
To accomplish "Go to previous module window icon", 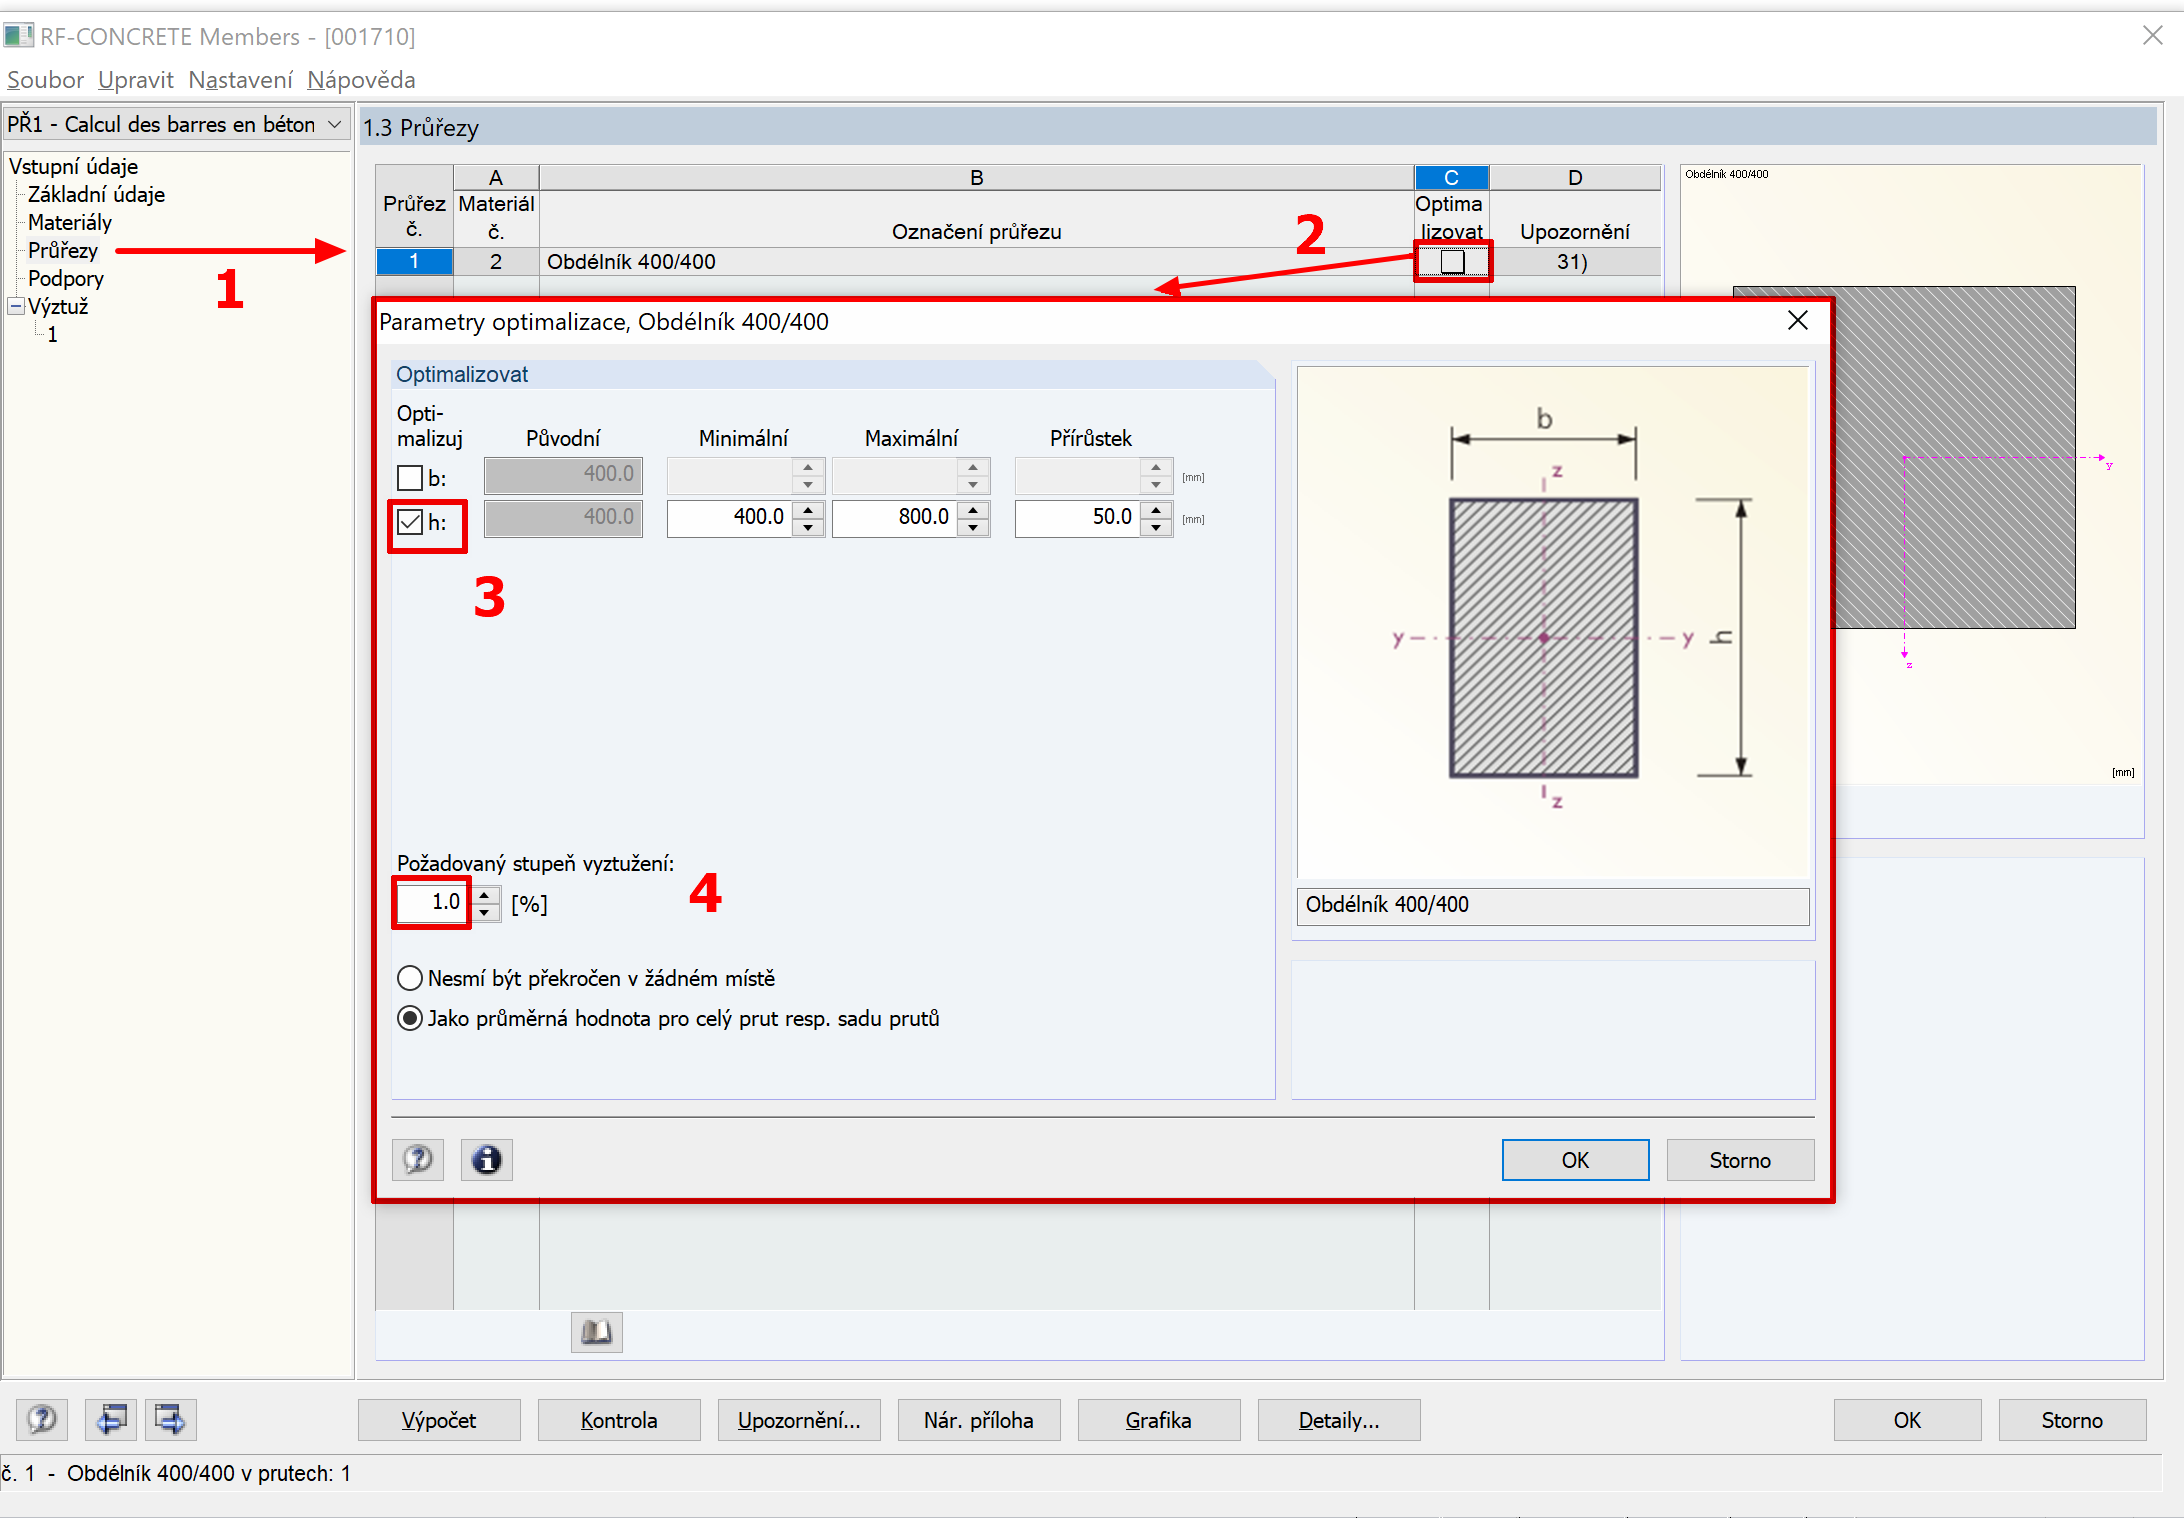I will (x=110, y=1419).
